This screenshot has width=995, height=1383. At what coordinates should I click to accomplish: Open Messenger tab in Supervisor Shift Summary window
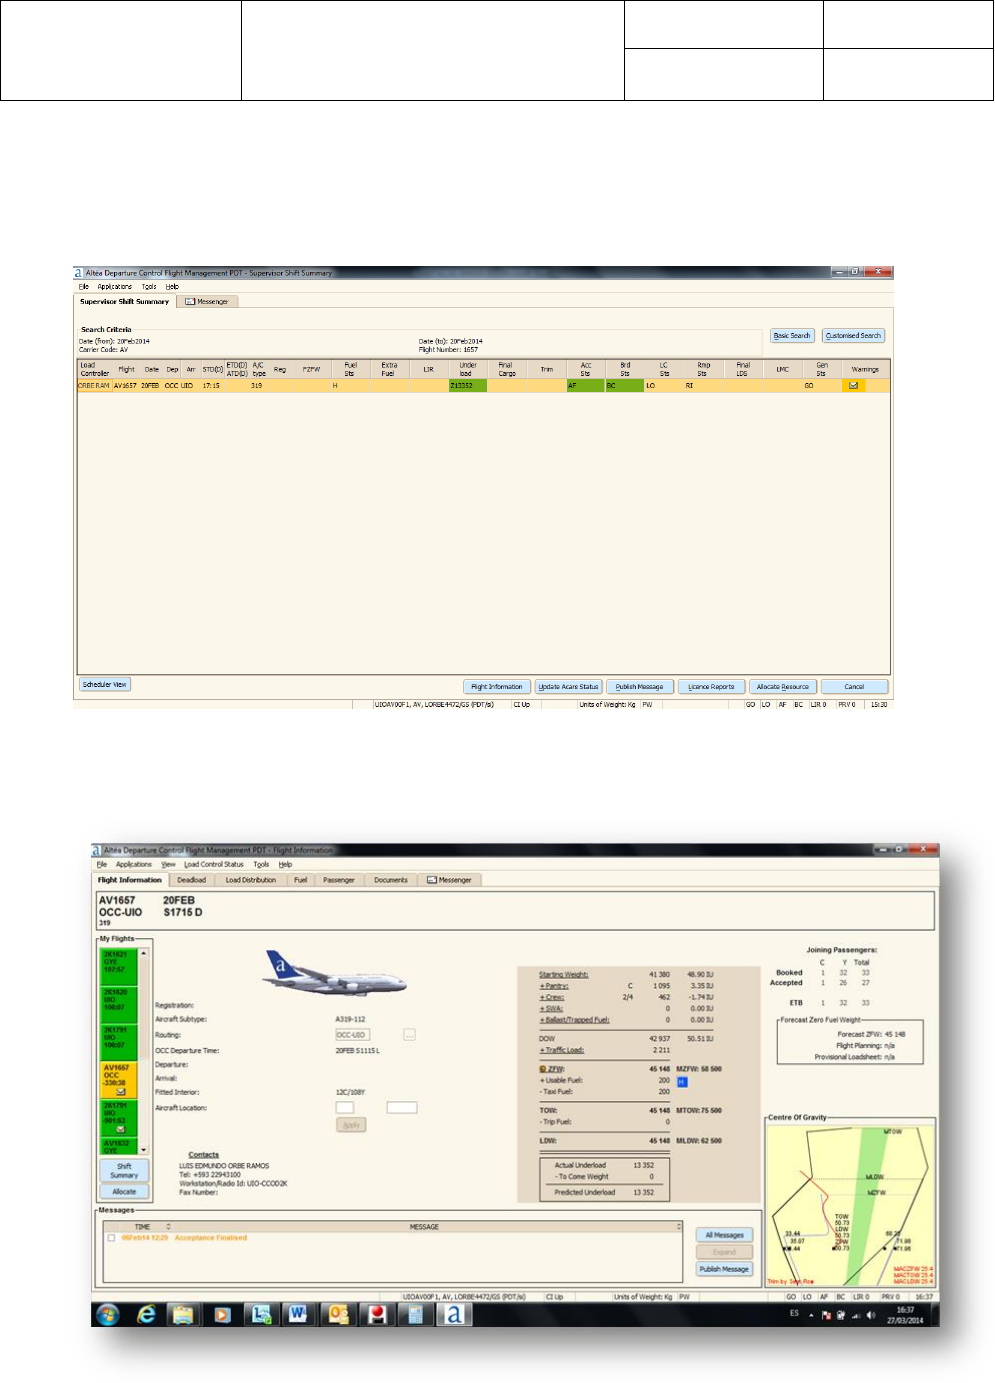click(207, 301)
